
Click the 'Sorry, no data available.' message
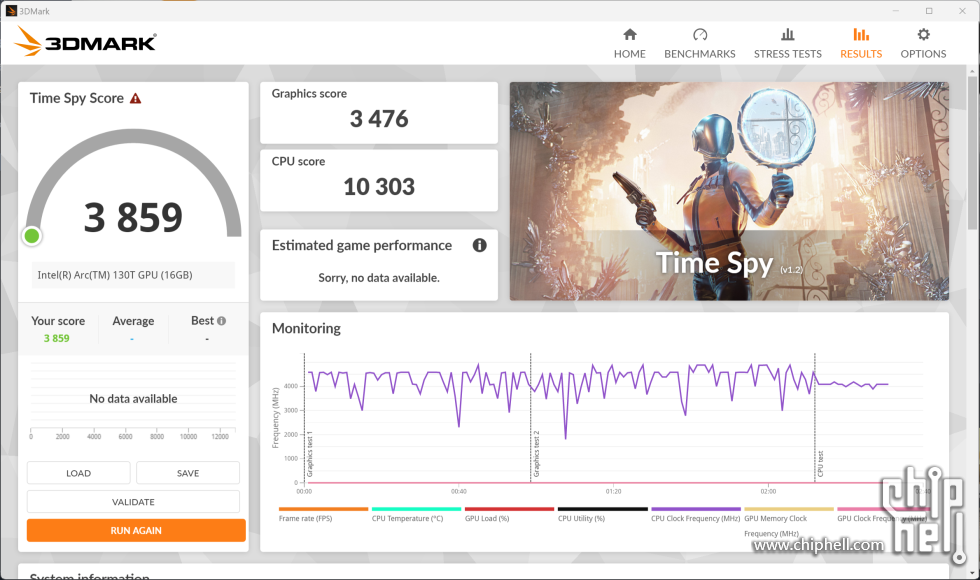pyautogui.click(x=379, y=278)
